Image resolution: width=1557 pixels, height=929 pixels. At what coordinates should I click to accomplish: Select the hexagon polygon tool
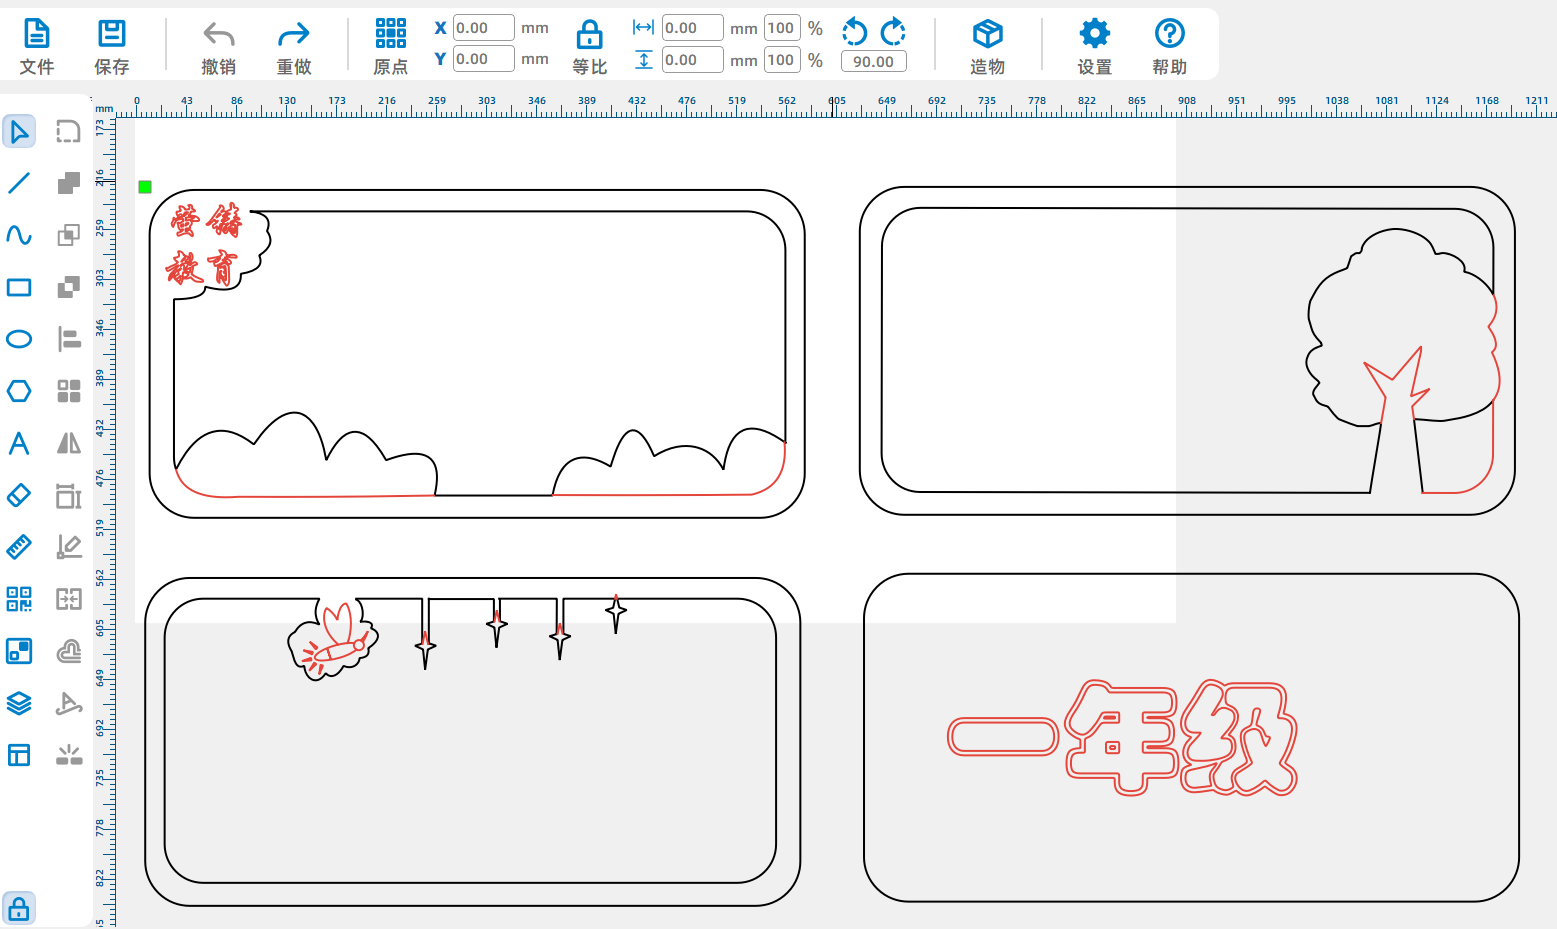click(19, 391)
